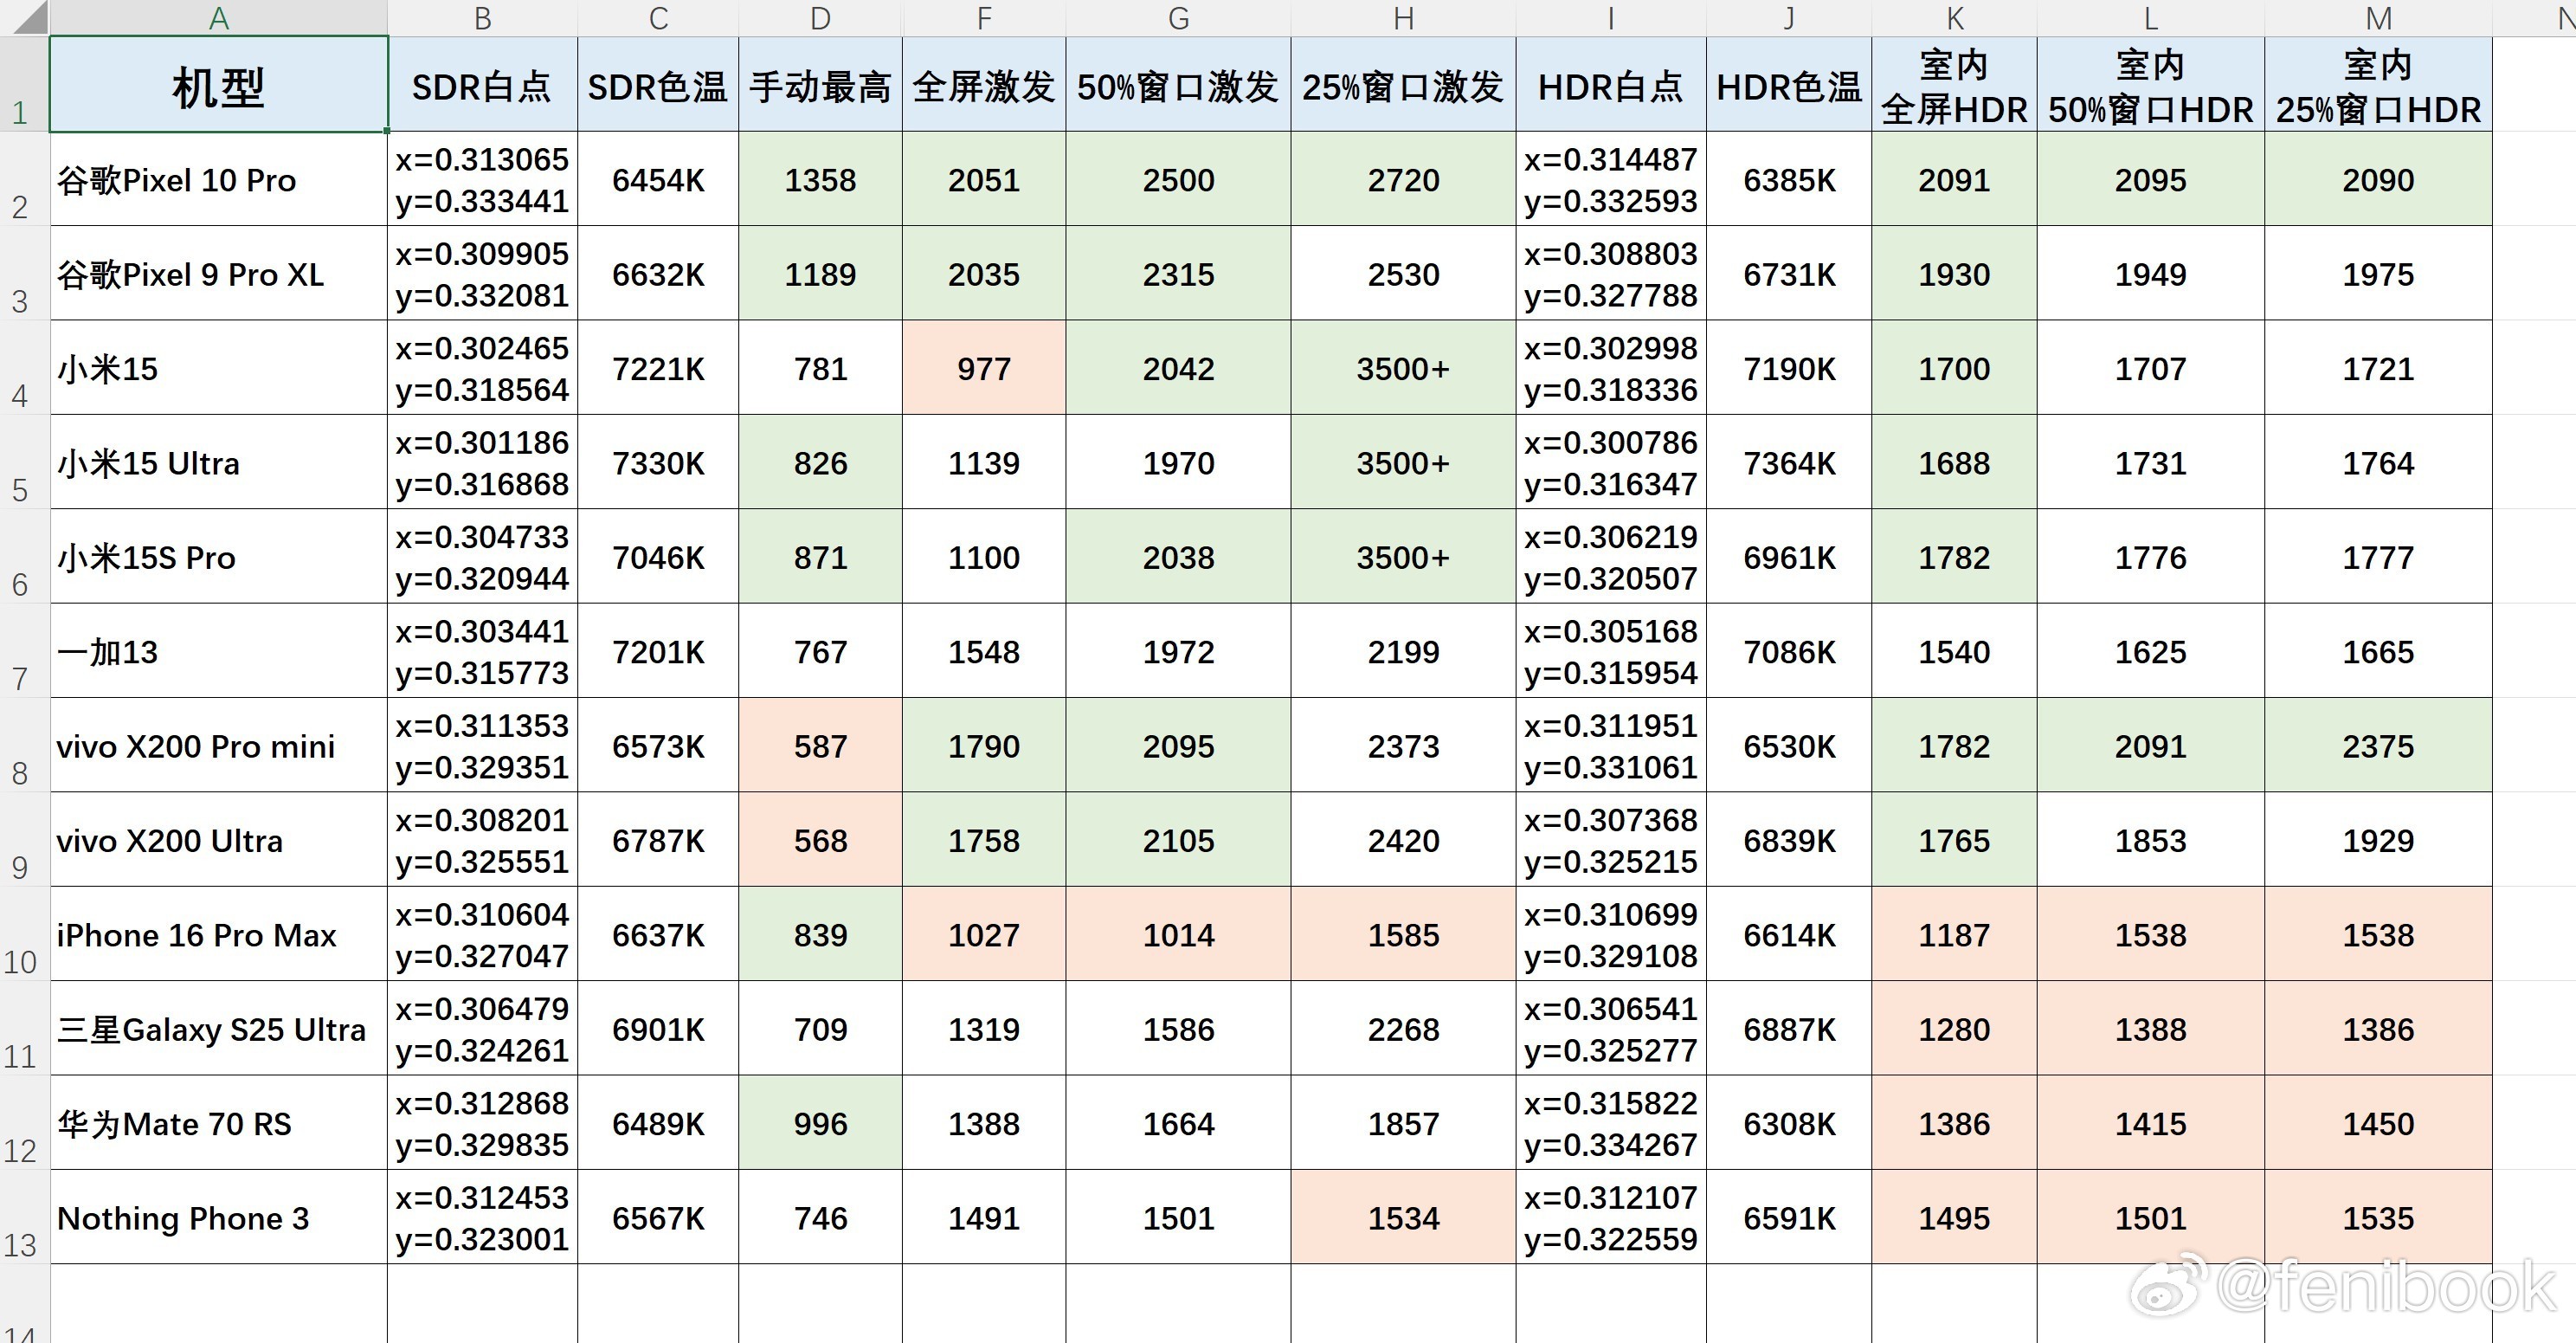Click the 室内25%窗口HDR header cell
The height and width of the screenshot is (1343, 2576).
pyautogui.click(x=2378, y=84)
